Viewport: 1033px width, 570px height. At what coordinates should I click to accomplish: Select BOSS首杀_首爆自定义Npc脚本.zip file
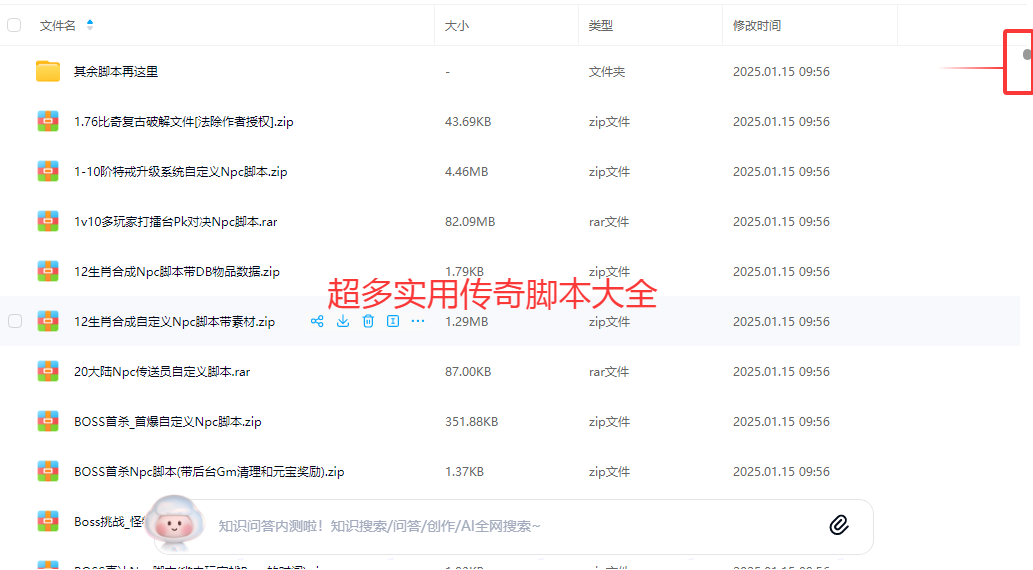[167, 421]
